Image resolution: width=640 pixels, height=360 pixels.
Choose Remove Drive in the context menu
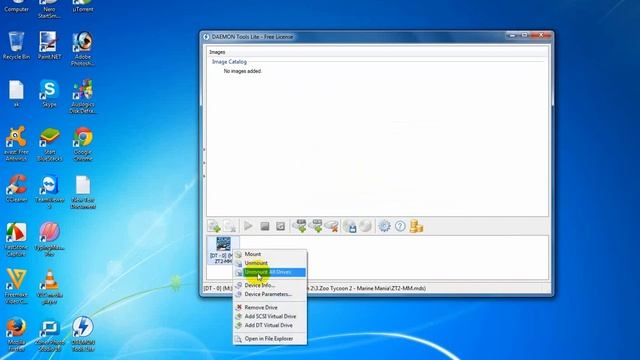270,307
